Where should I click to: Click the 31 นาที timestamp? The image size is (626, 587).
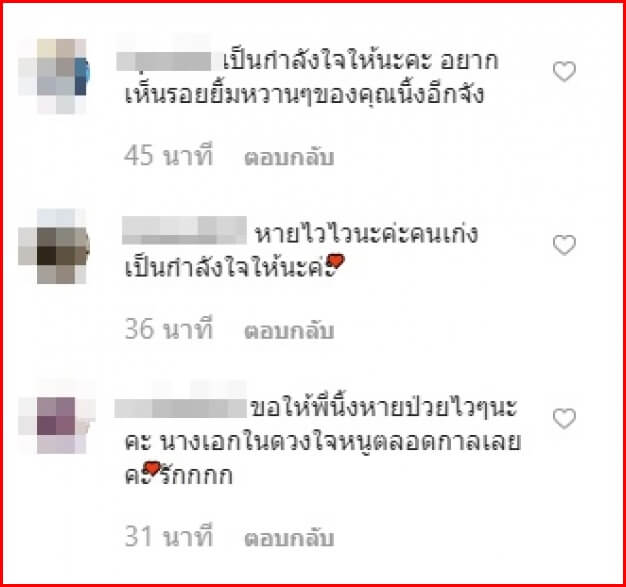(x=168, y=536)
